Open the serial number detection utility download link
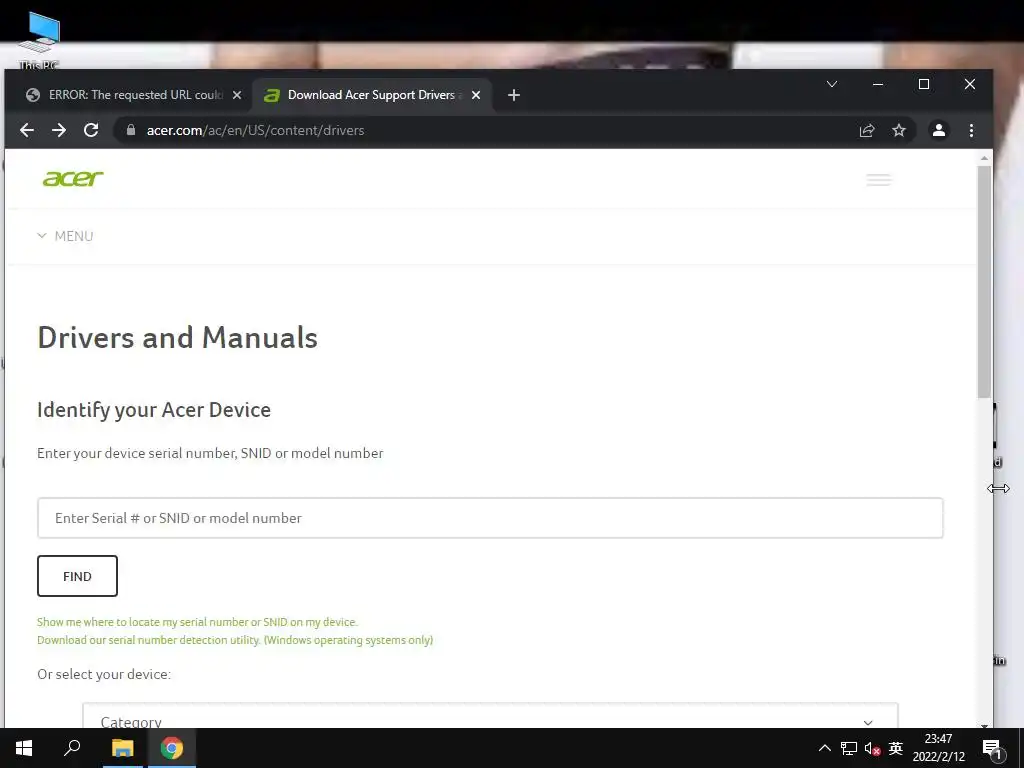 (x=235, y=640)
